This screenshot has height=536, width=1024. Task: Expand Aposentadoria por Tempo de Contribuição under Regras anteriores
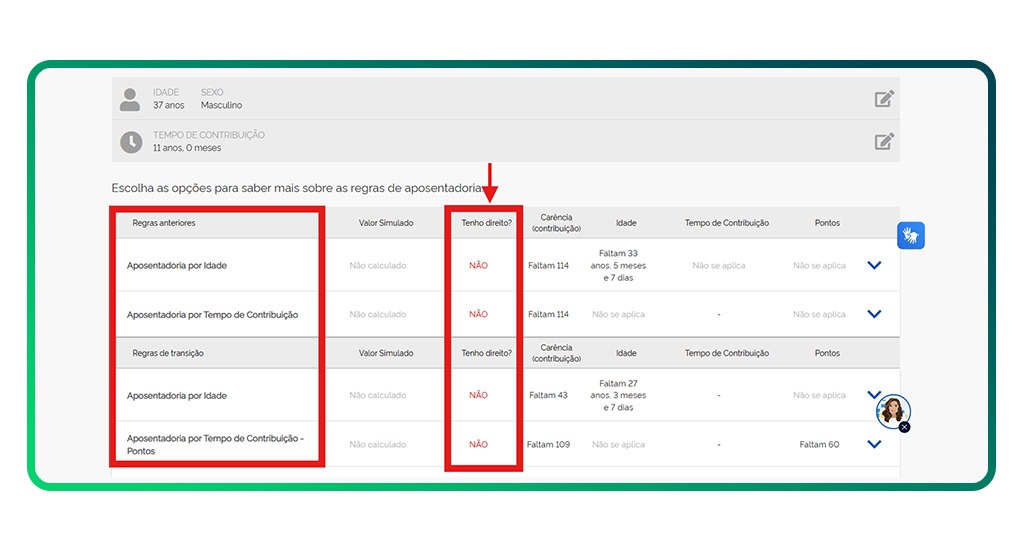tap(874, 314)
